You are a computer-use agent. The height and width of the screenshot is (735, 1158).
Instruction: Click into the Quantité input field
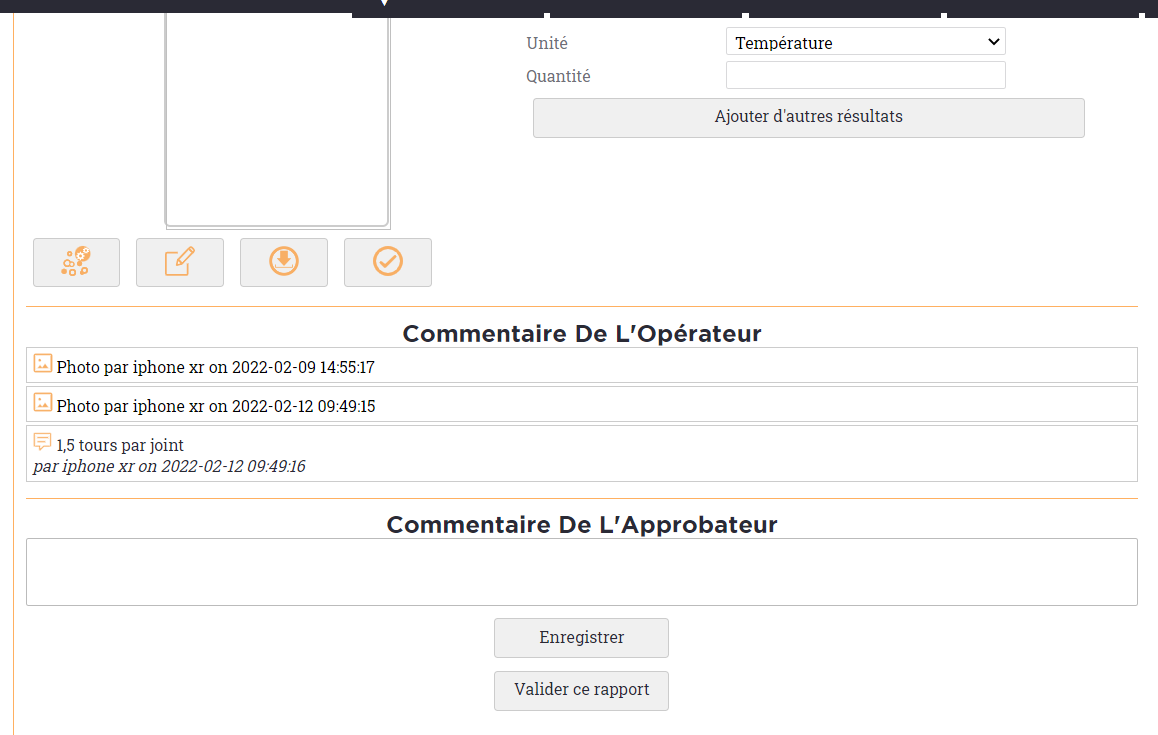point(866,75)
